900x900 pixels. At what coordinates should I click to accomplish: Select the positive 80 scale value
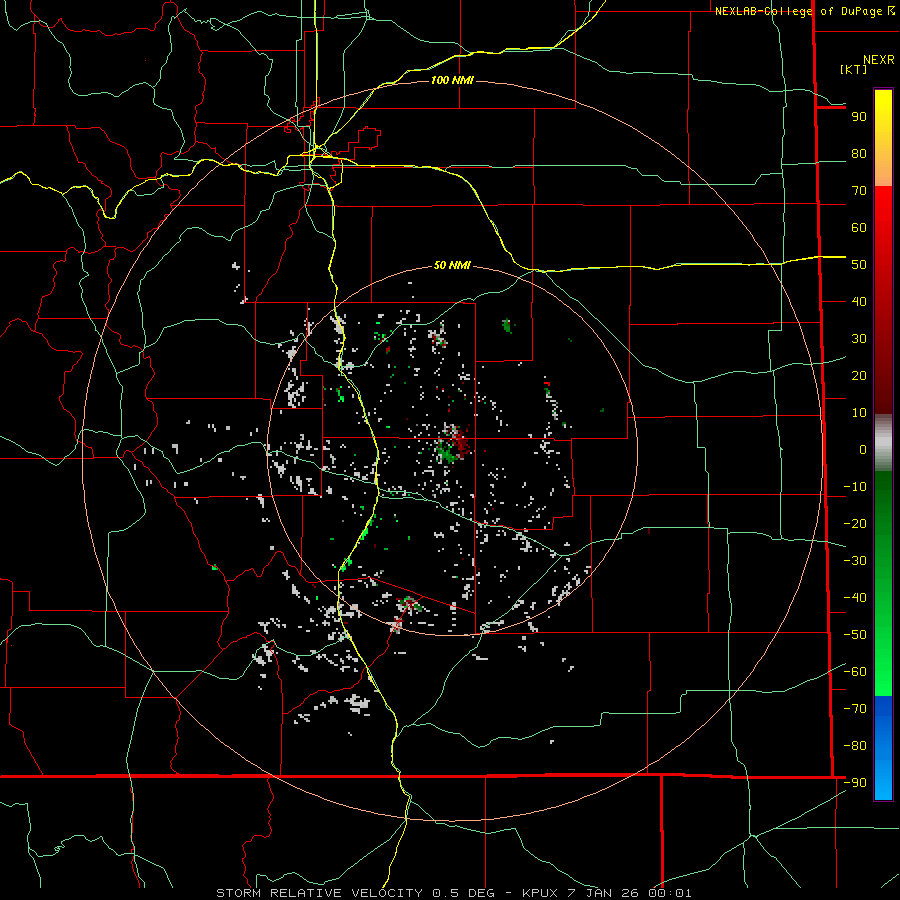[x=859, y=153]
